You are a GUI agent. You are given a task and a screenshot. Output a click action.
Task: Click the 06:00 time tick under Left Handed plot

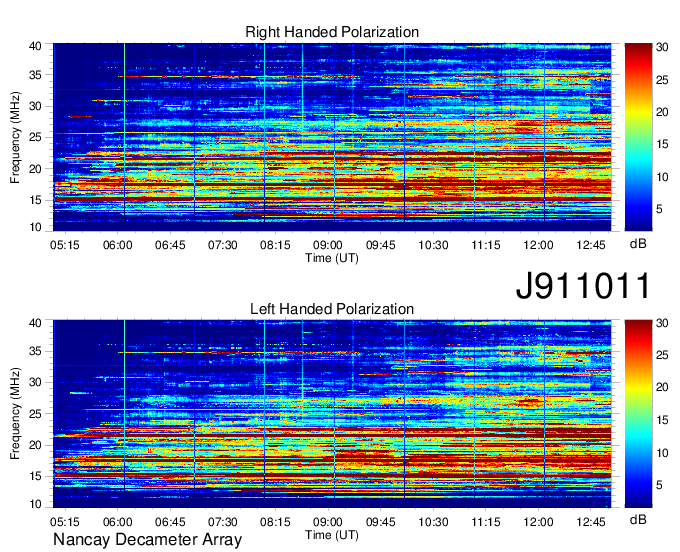(118, 522)
